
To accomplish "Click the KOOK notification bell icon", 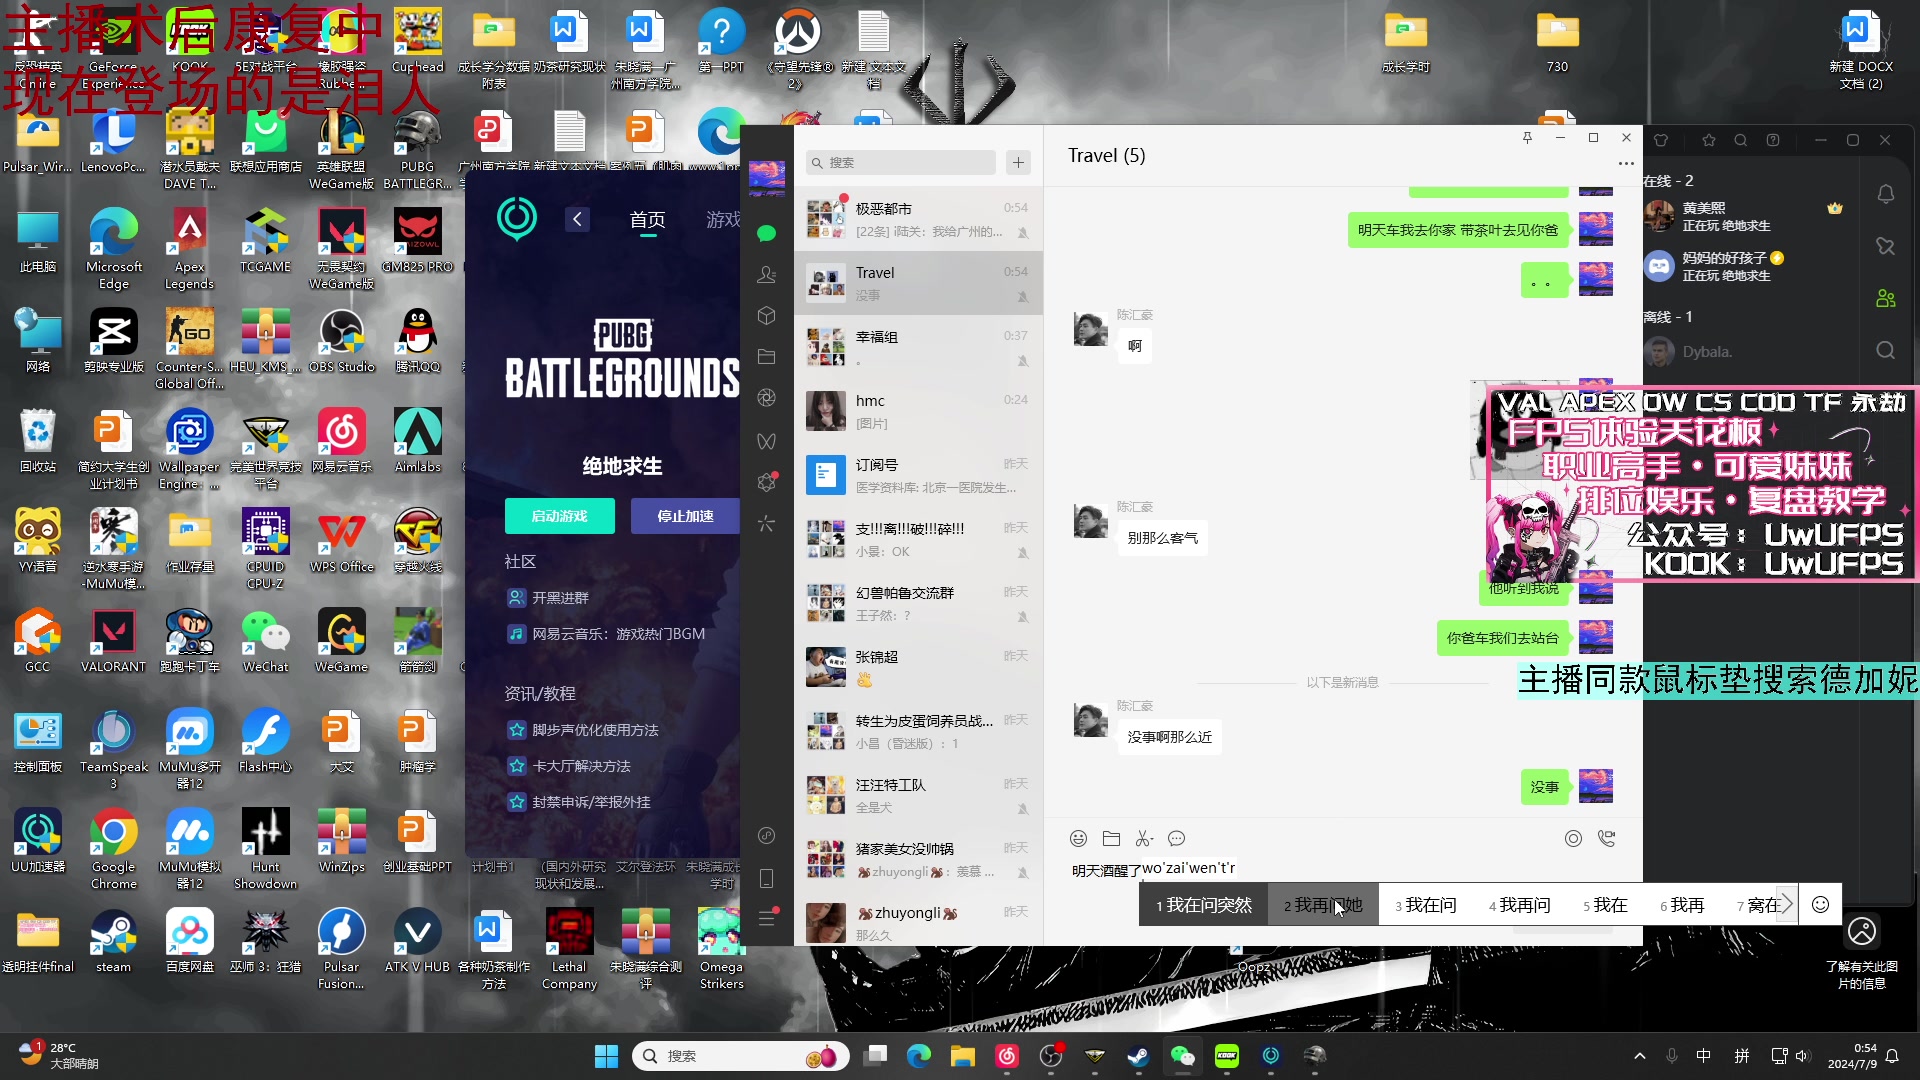I will [1885, 195].
